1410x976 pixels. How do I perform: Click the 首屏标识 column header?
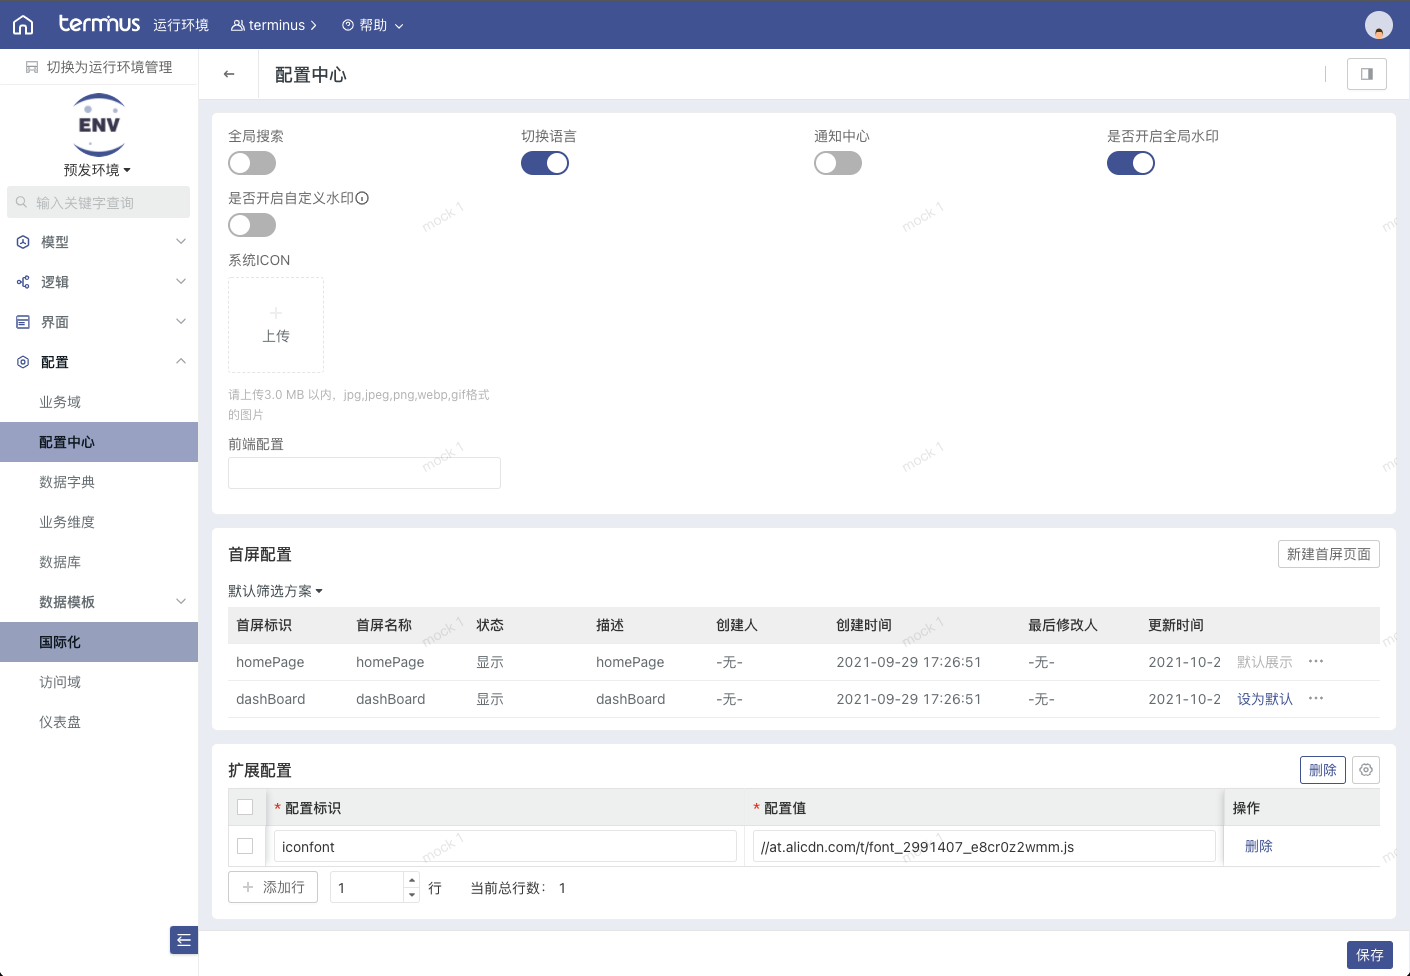pyautogui.click(x=264, y=625)
